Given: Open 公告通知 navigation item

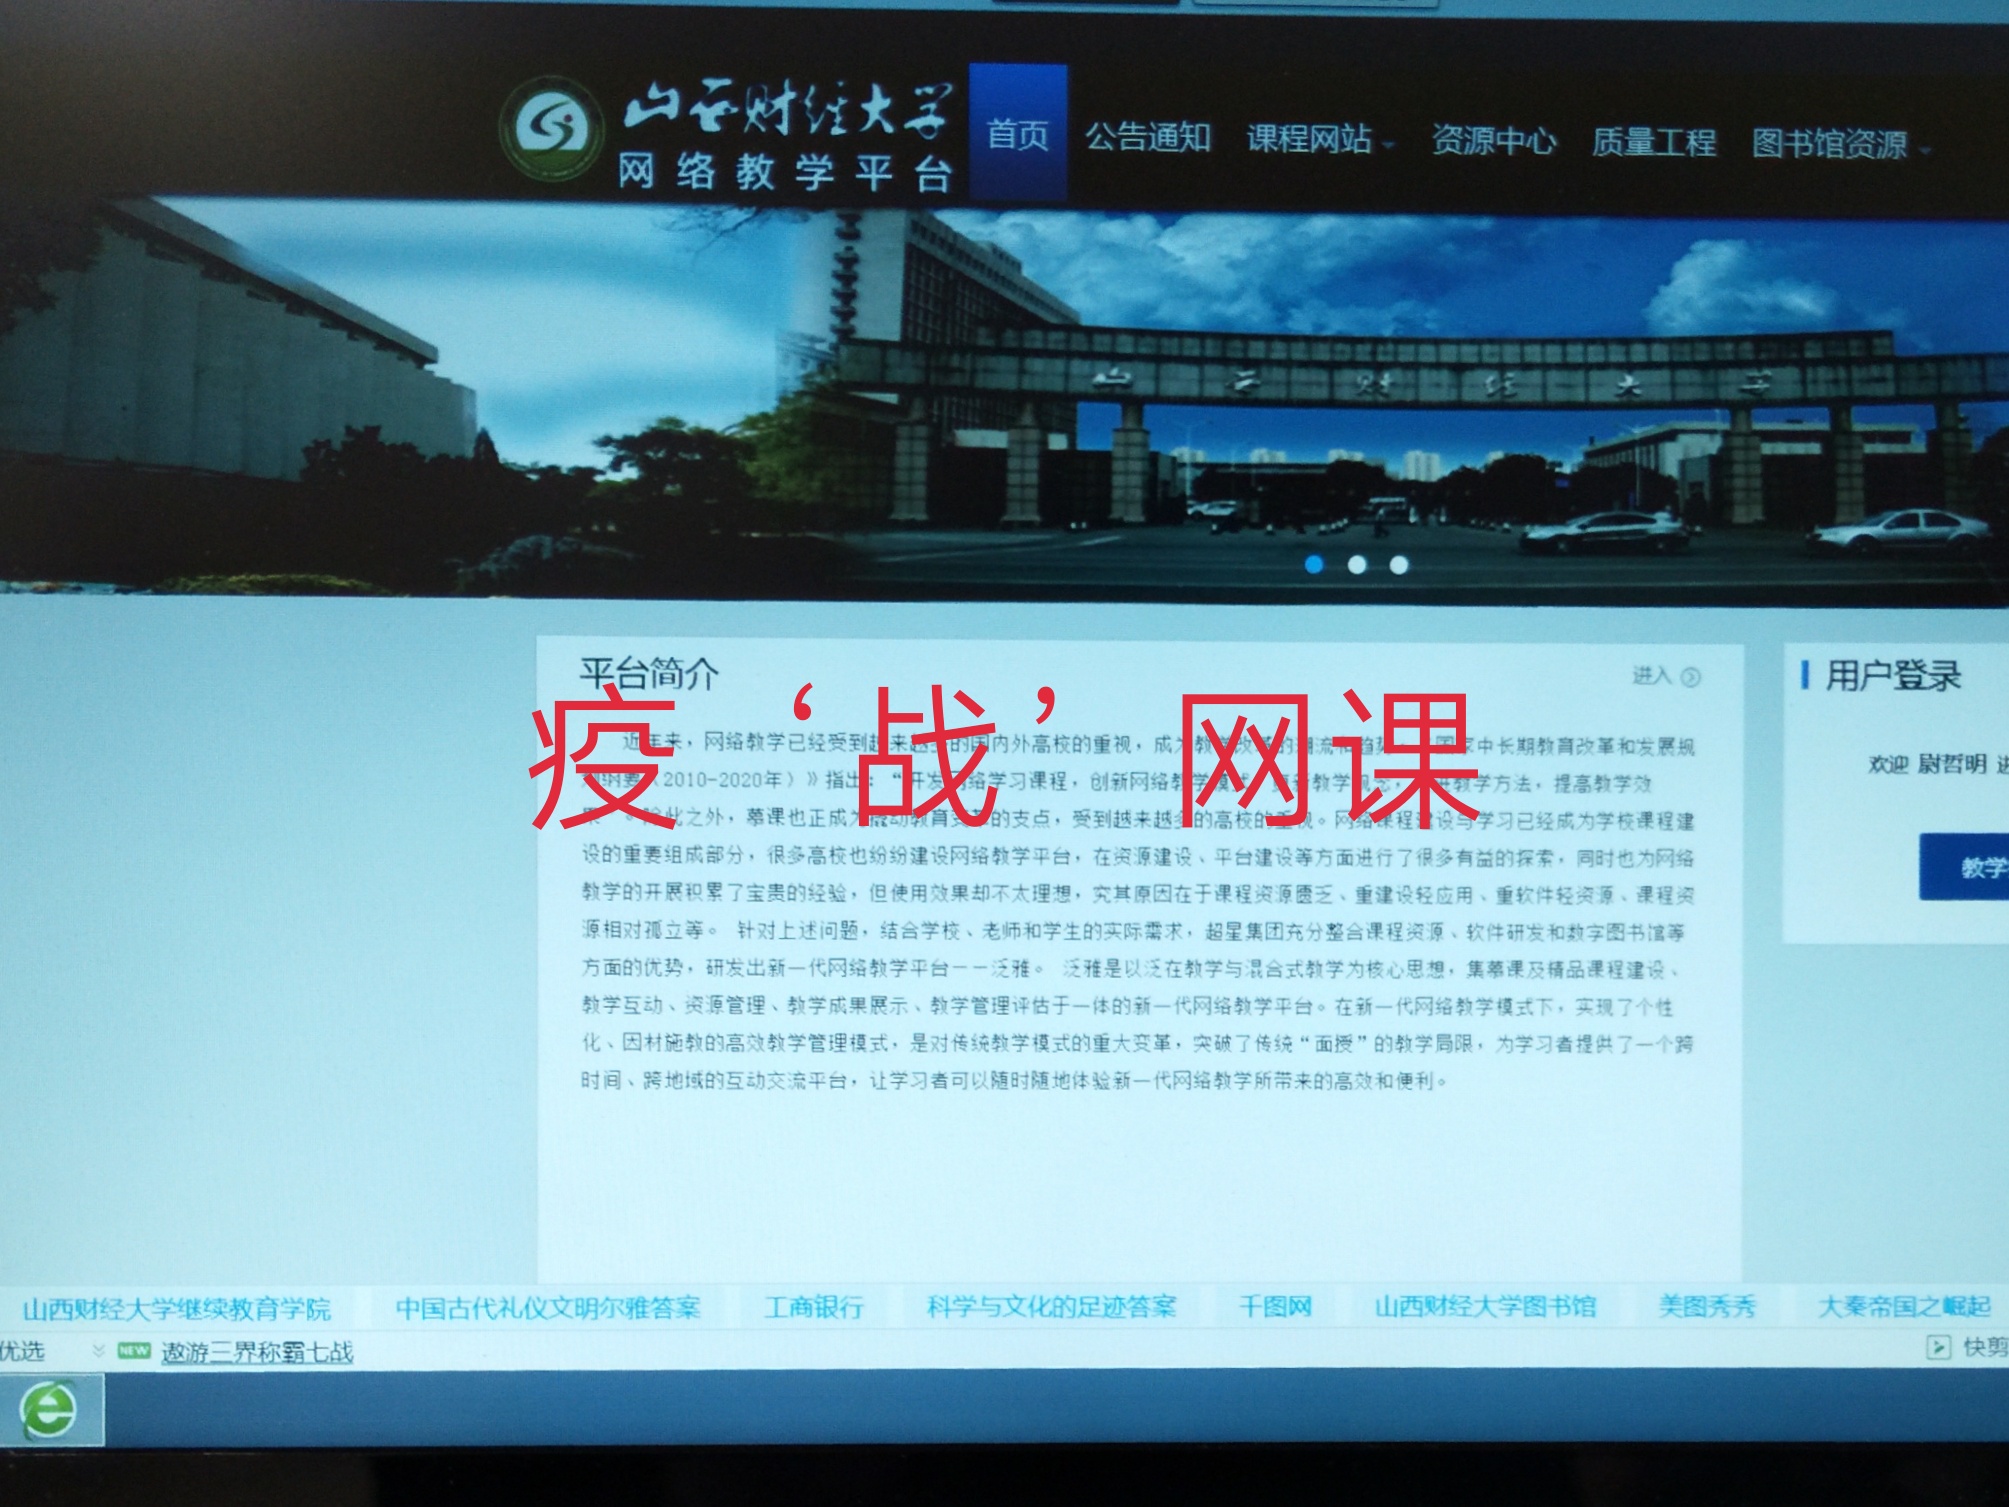Looking at the screenshot, I should click(x=1148, y=137).
